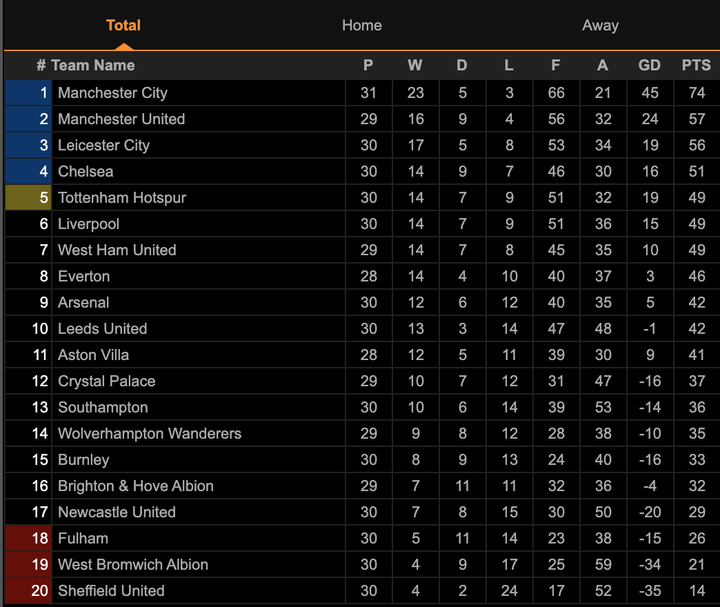Click blue position 1 rank badge
Image resolution: width=720 pixels, height=607 pixels.
point(28,93)
